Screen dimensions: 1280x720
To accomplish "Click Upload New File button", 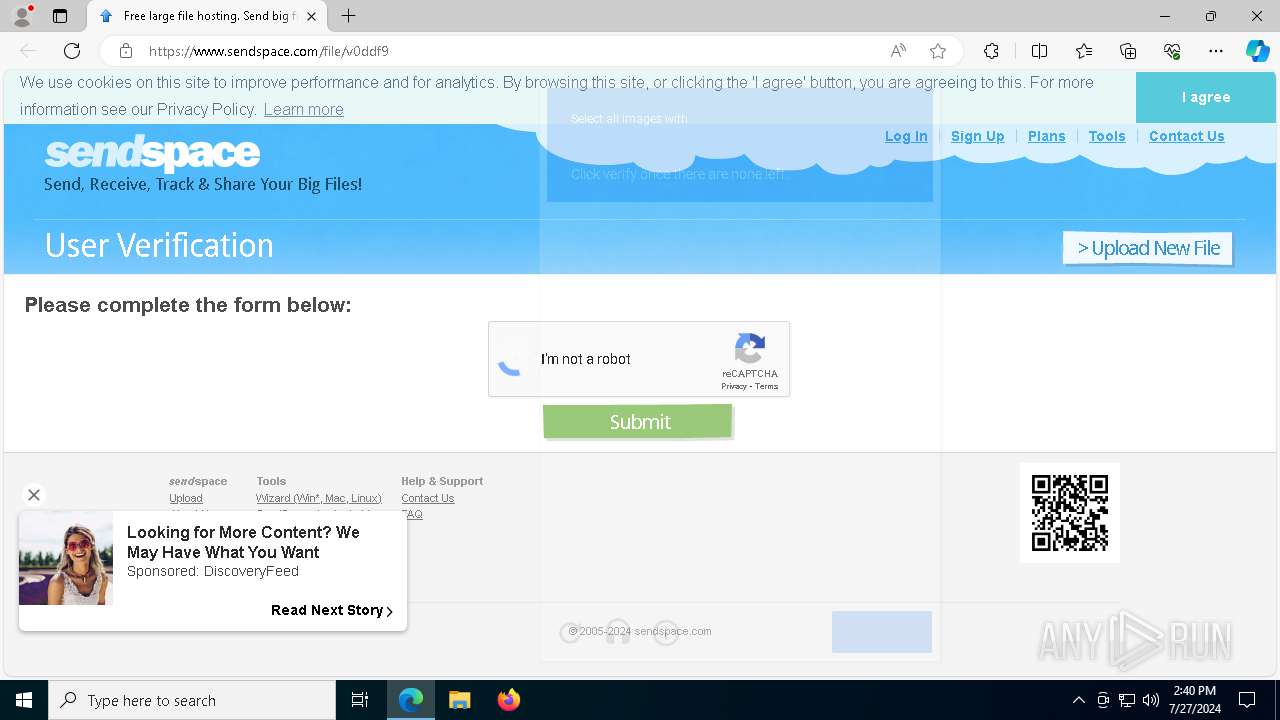I will pos(1148,248).
